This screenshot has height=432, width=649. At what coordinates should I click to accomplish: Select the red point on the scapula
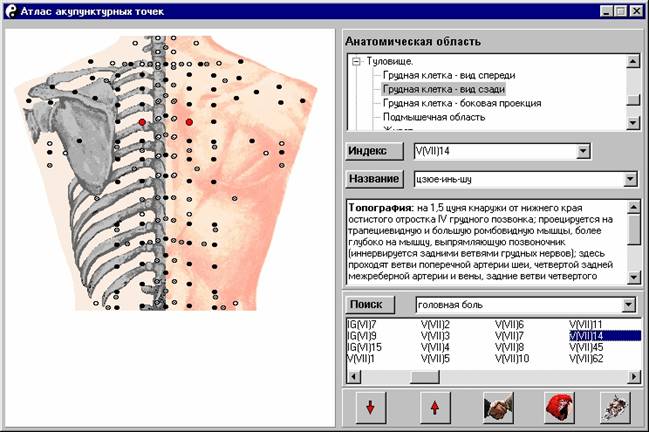[x=142, y=121]
